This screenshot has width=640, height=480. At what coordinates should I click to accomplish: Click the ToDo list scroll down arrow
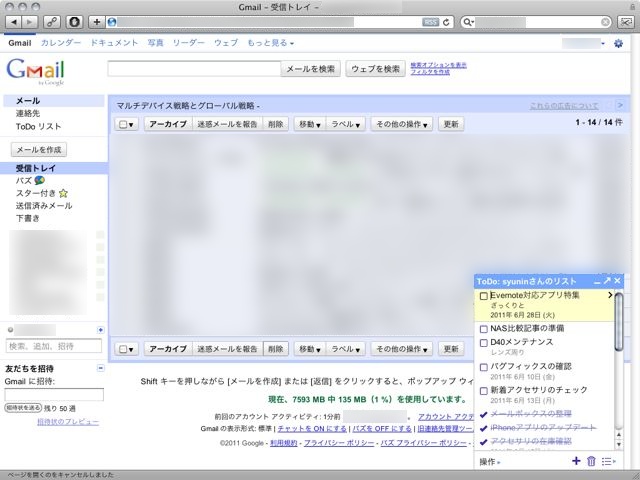(619, 444)
